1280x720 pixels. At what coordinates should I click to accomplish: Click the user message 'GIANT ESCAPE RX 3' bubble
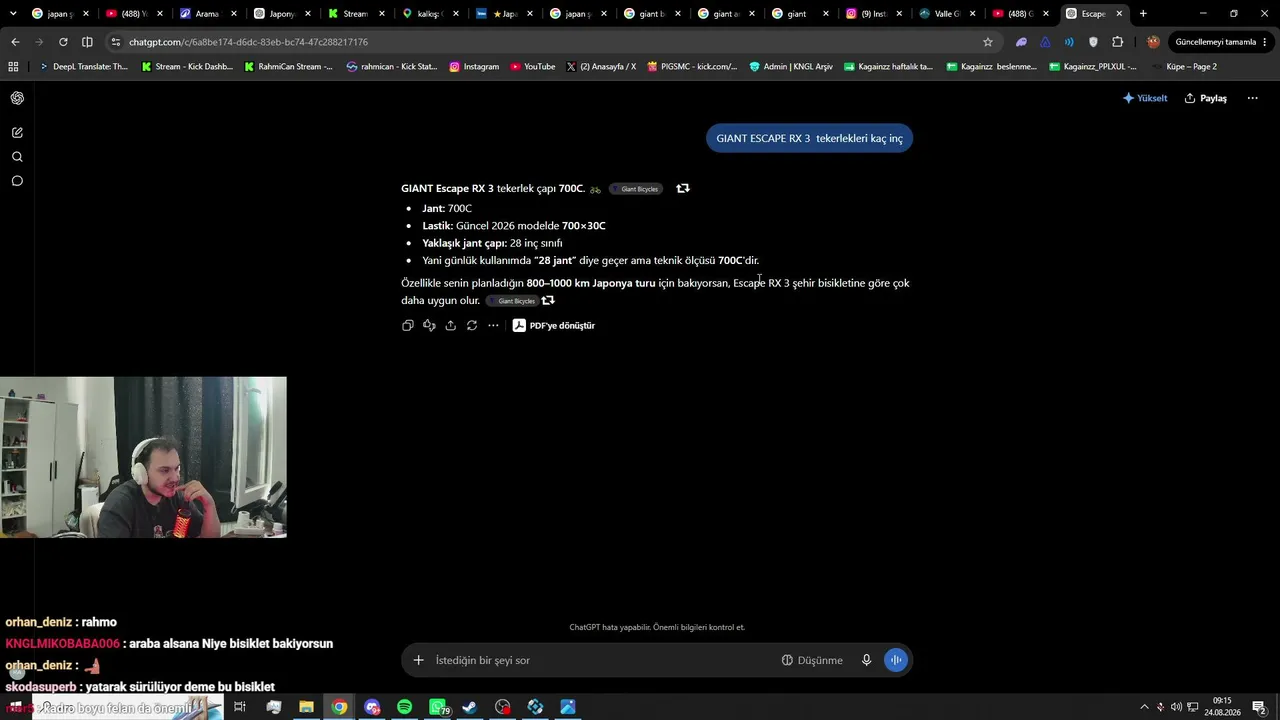tap(809, 138)
